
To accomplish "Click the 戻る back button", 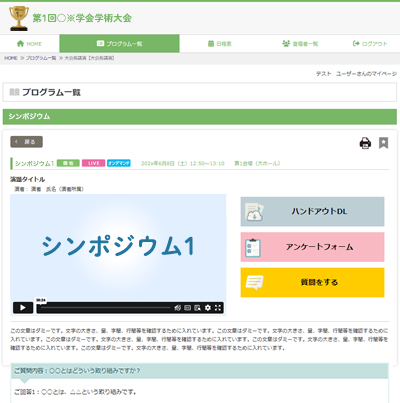I will [26, 142].
